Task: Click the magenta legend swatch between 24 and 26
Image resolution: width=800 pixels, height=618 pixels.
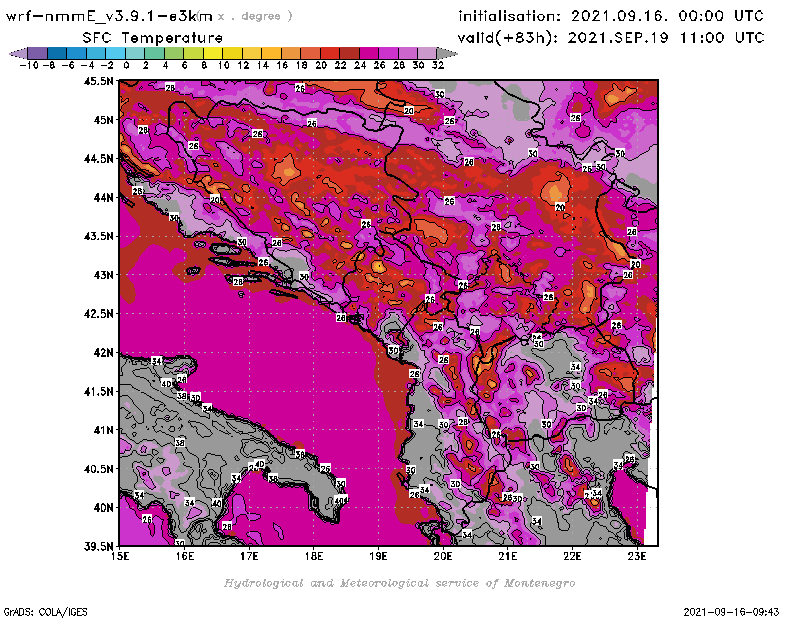Action: click(368, 53)
